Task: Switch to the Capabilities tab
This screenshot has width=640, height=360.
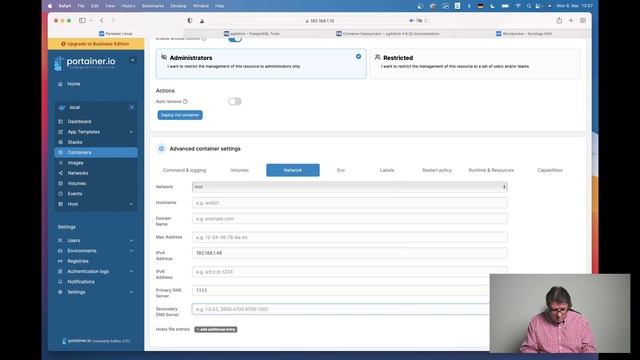Action: pos(550,170)
